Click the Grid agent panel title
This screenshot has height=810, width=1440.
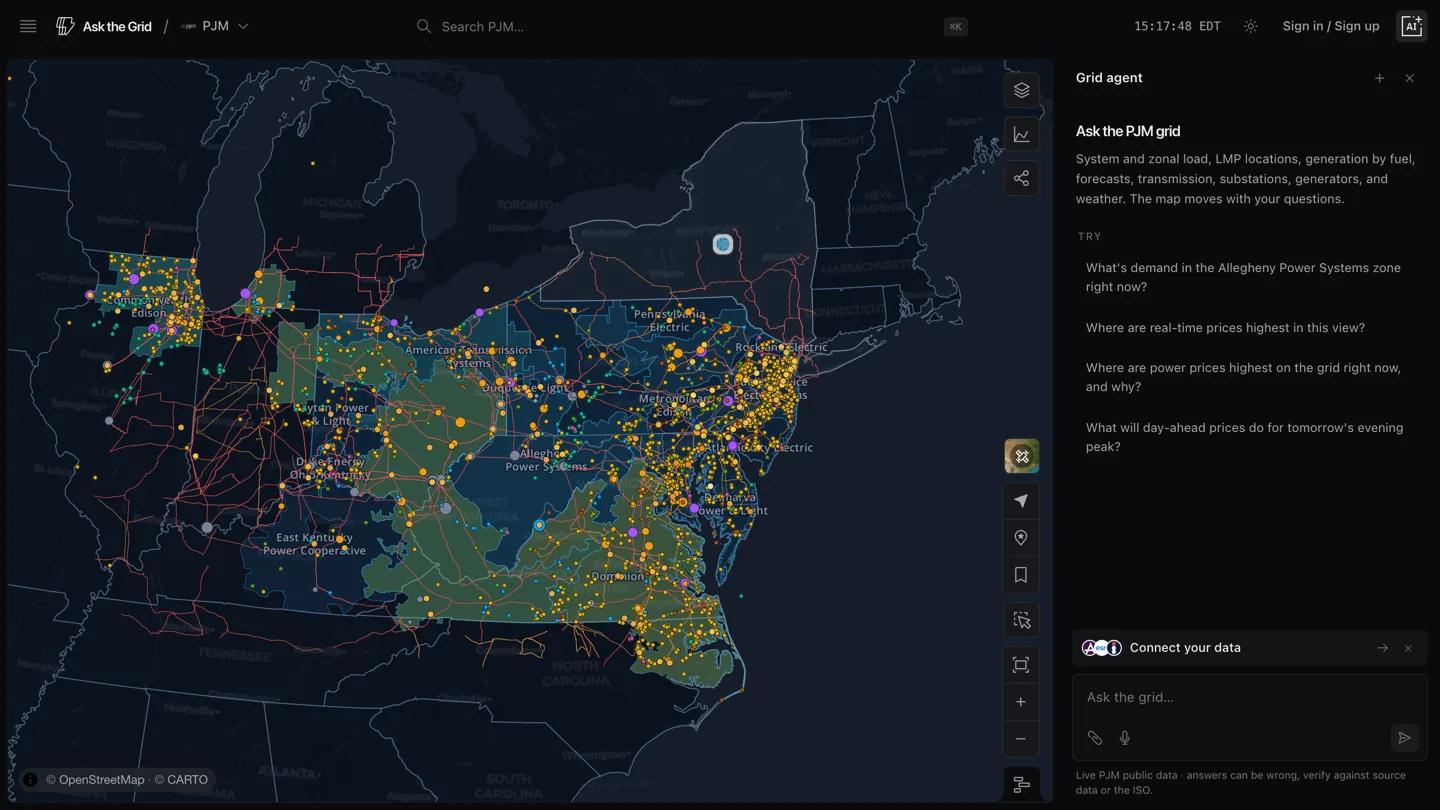(1109, 78)
